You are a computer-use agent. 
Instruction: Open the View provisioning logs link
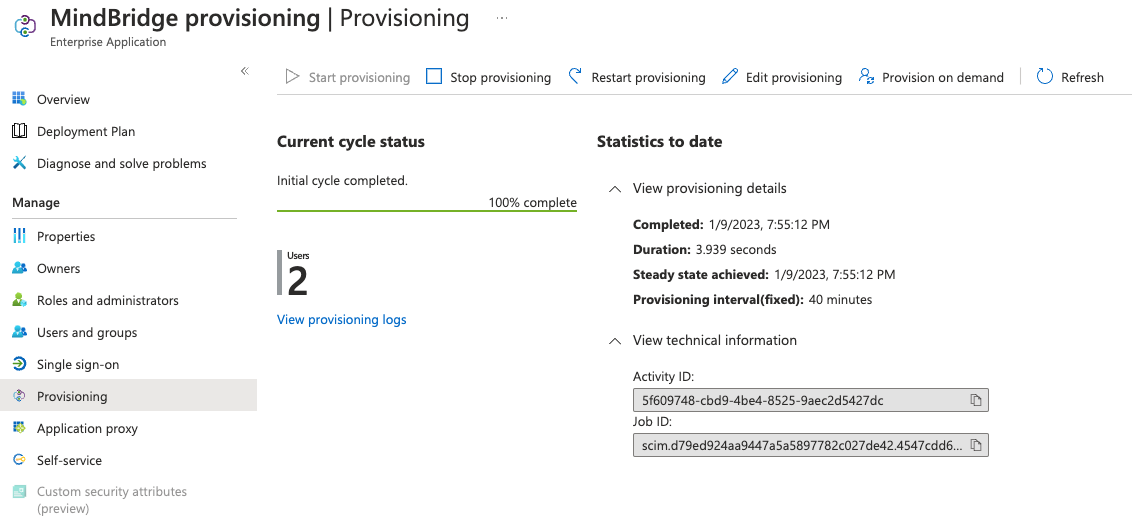point(341,319)
